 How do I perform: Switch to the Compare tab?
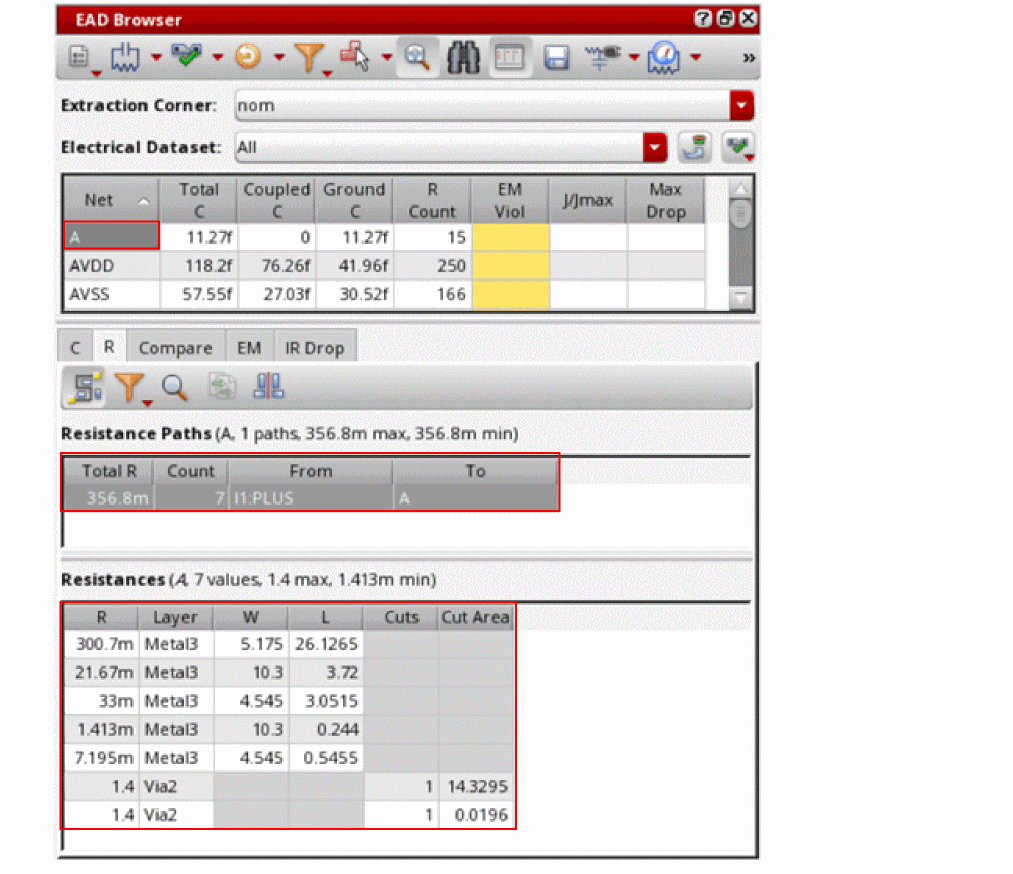[176, 348]
